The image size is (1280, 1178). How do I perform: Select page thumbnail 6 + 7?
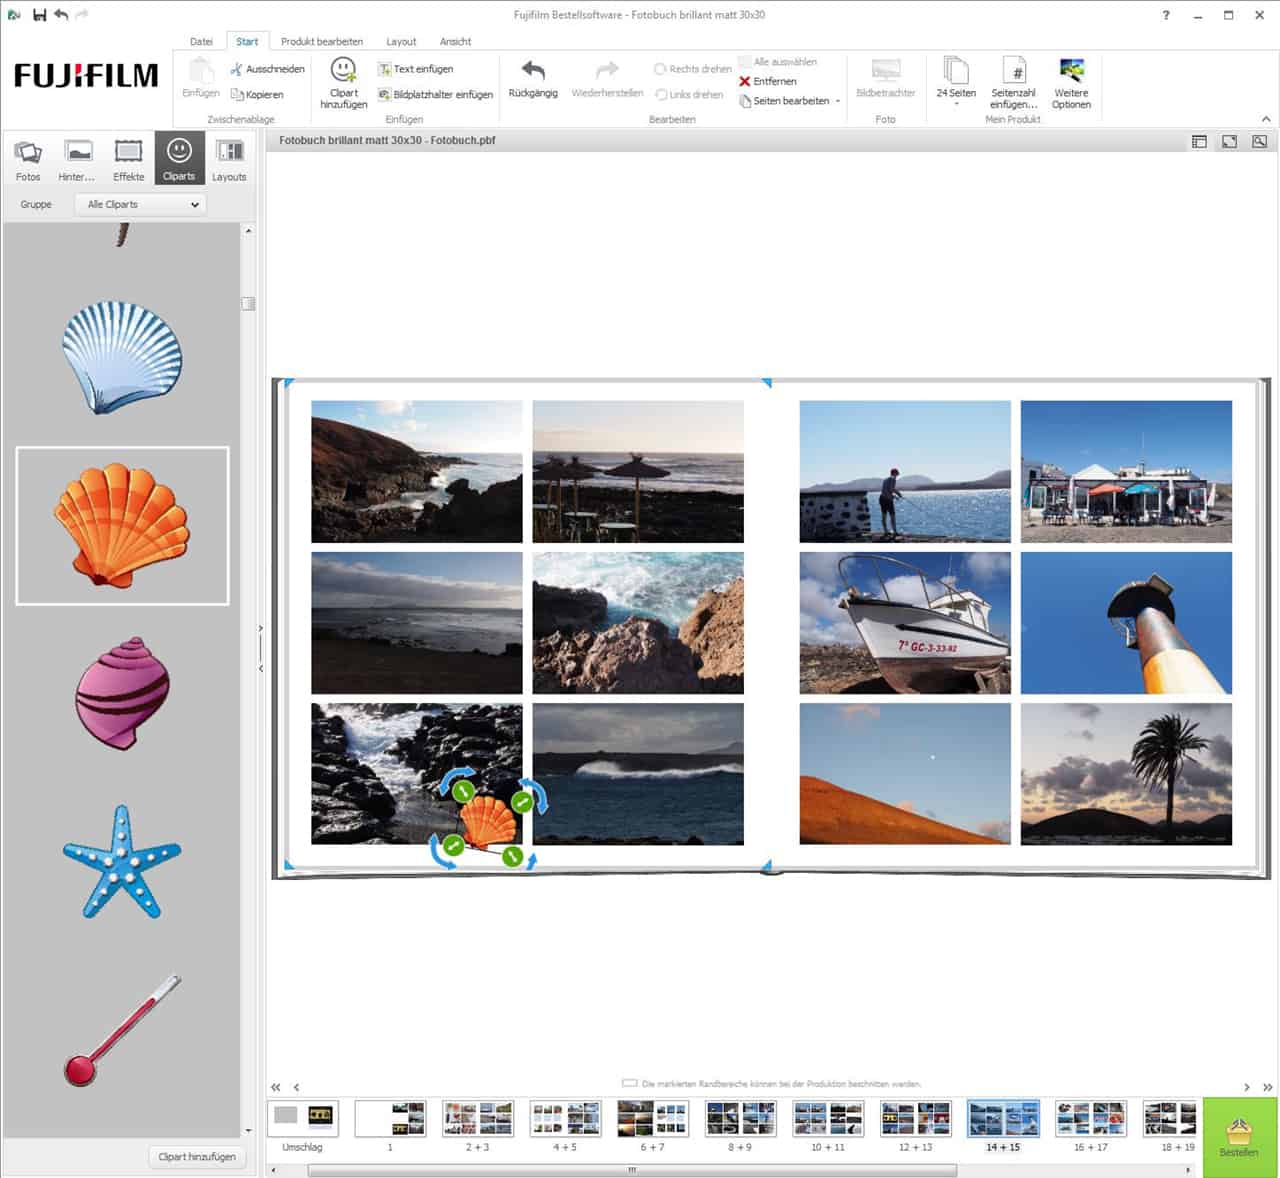click(652, 1119)
